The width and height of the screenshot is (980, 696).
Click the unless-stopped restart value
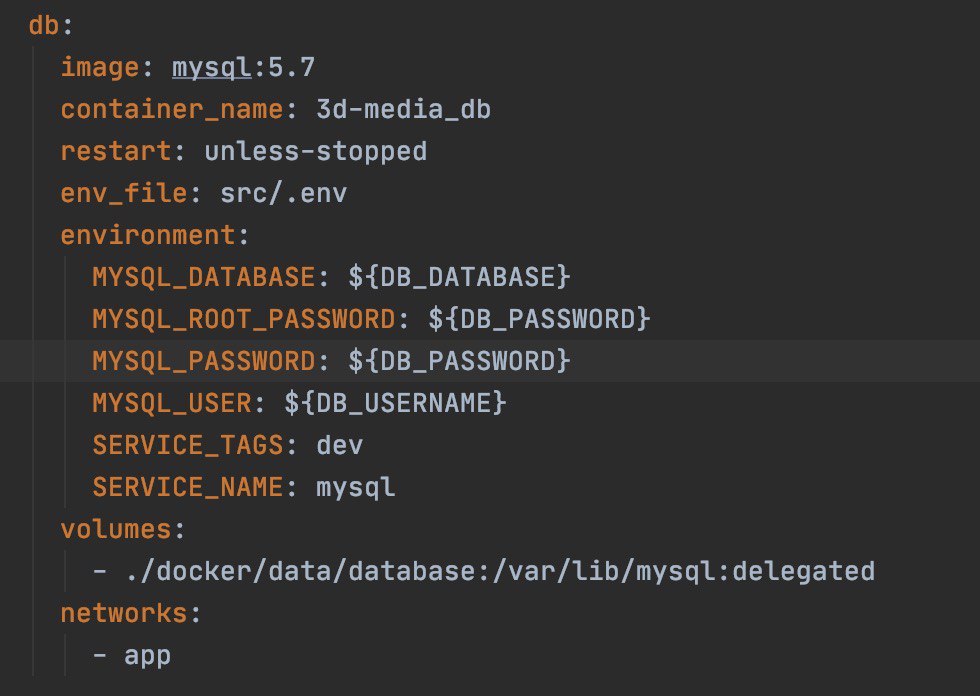coord(316,152)
